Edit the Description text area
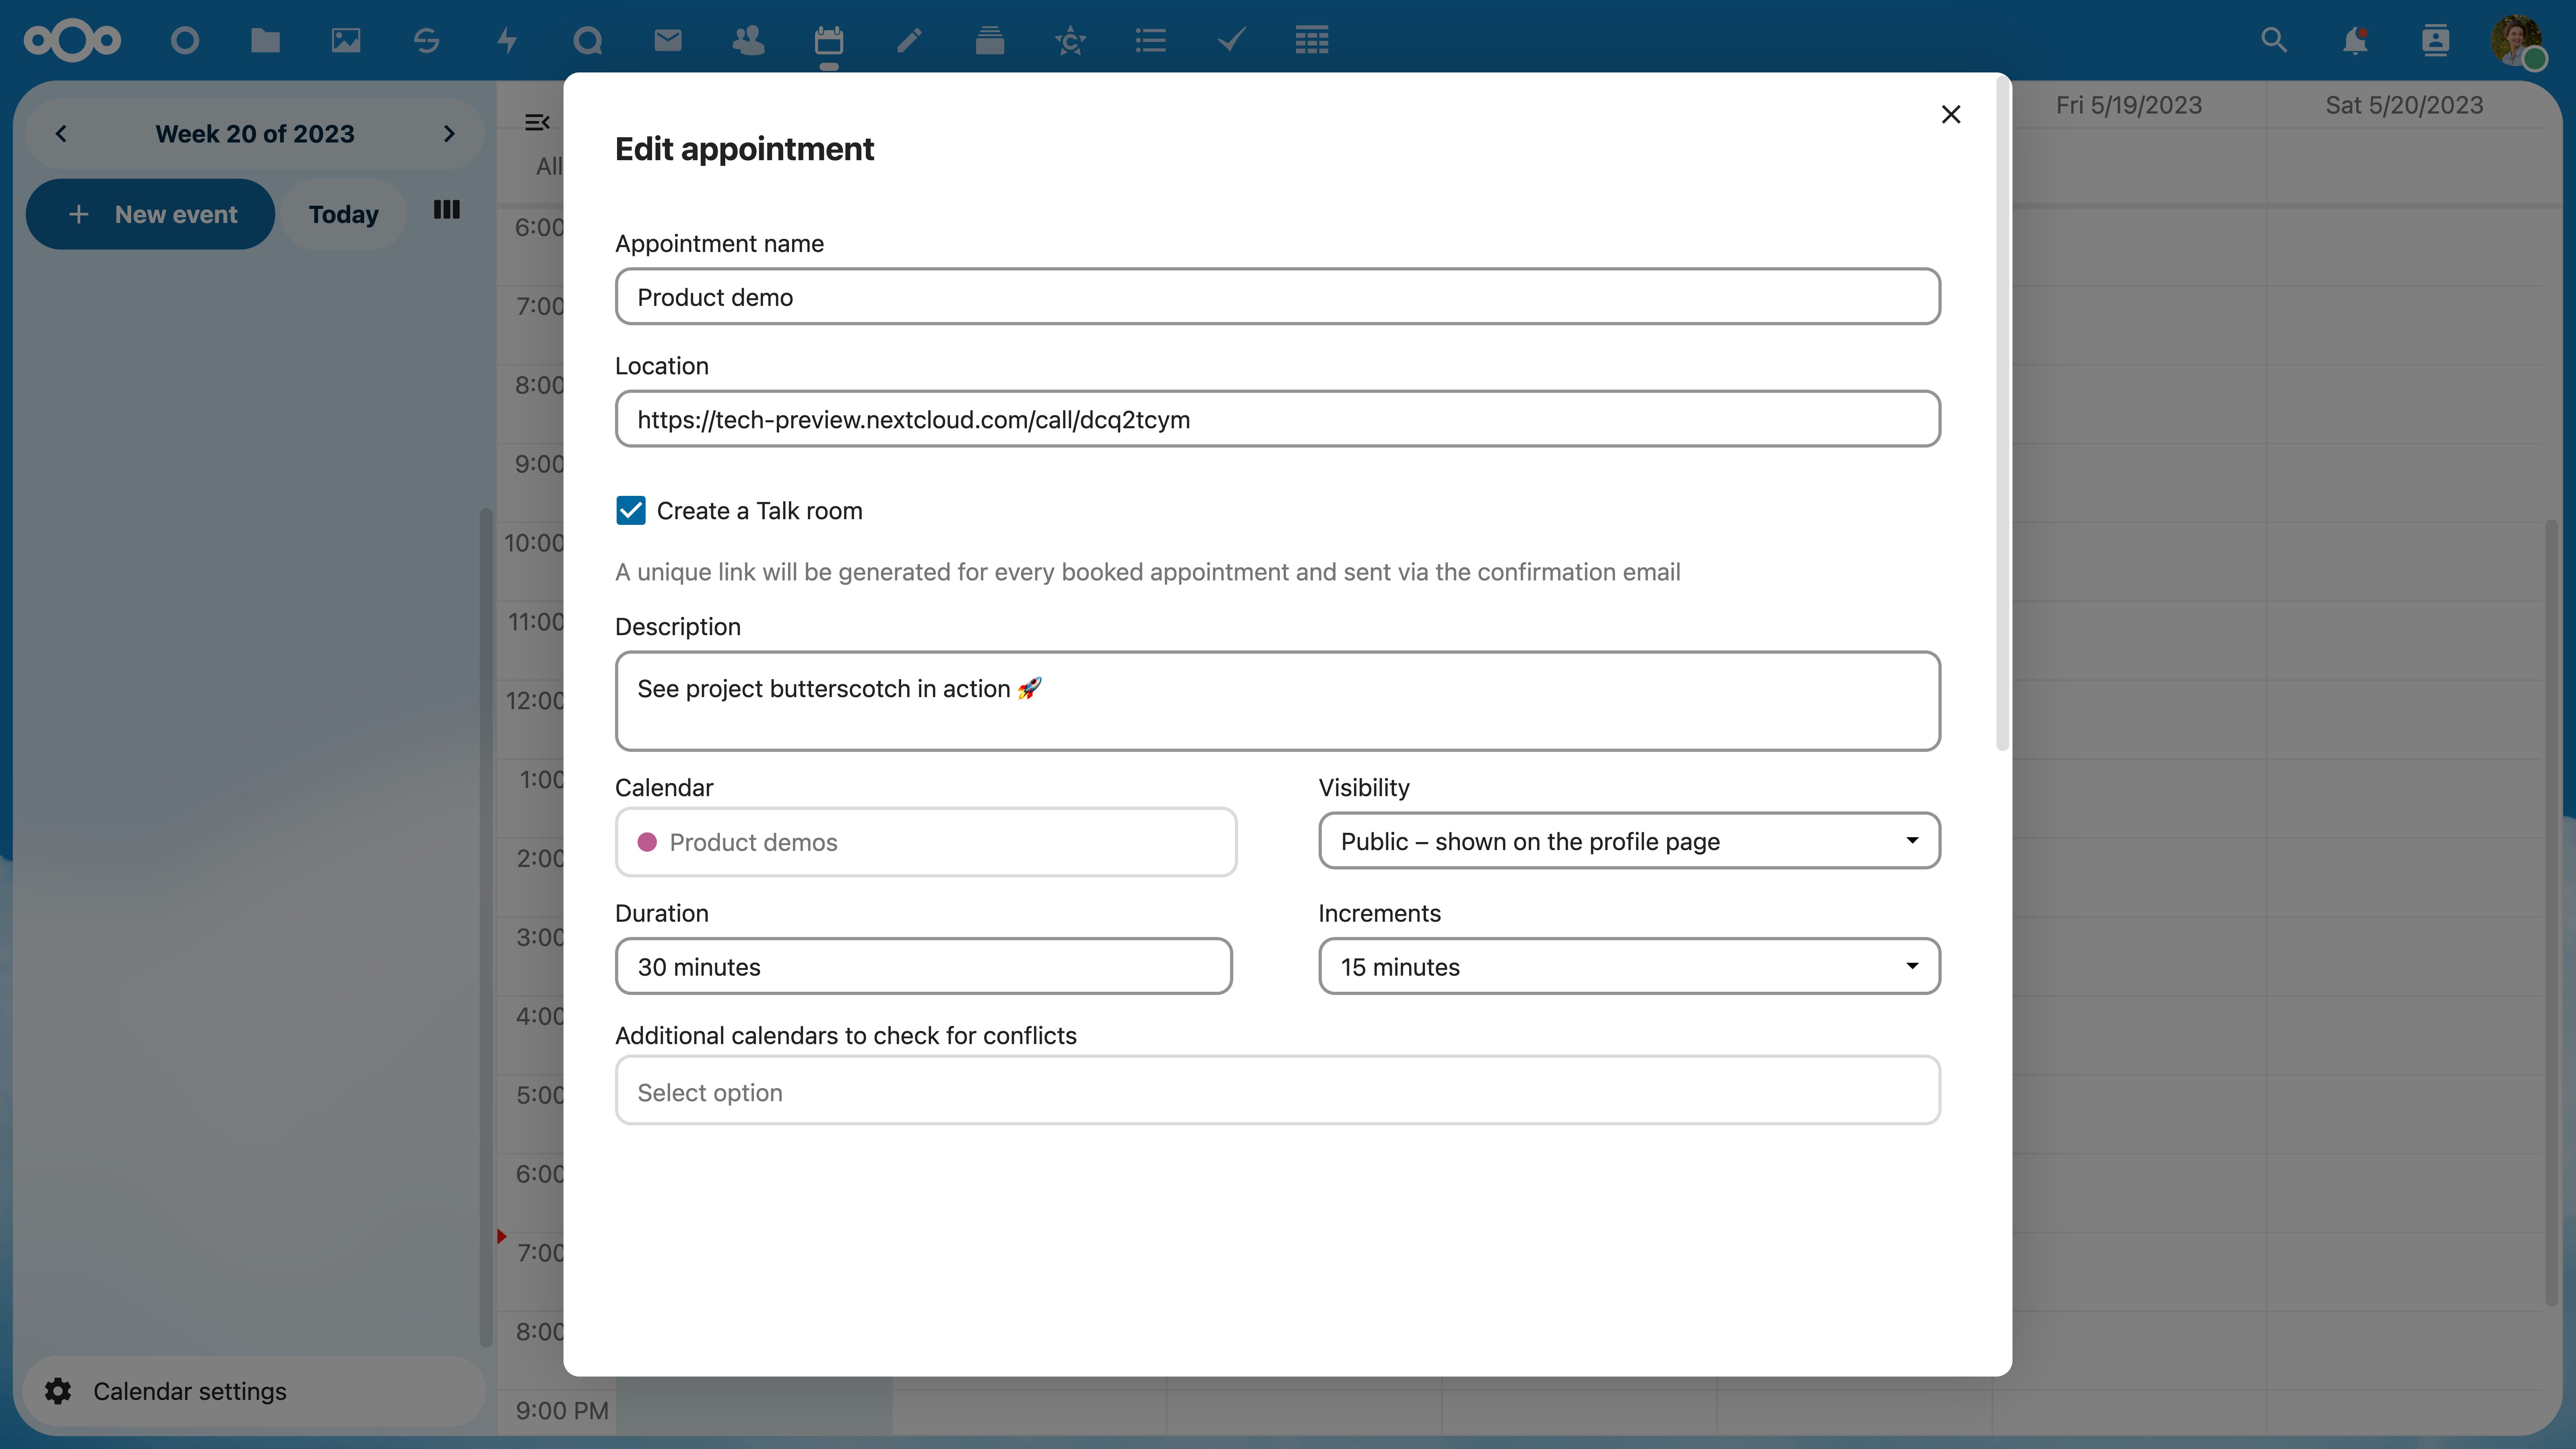Viewport: 2576px width, 1449px height. tap(1278, 701)
